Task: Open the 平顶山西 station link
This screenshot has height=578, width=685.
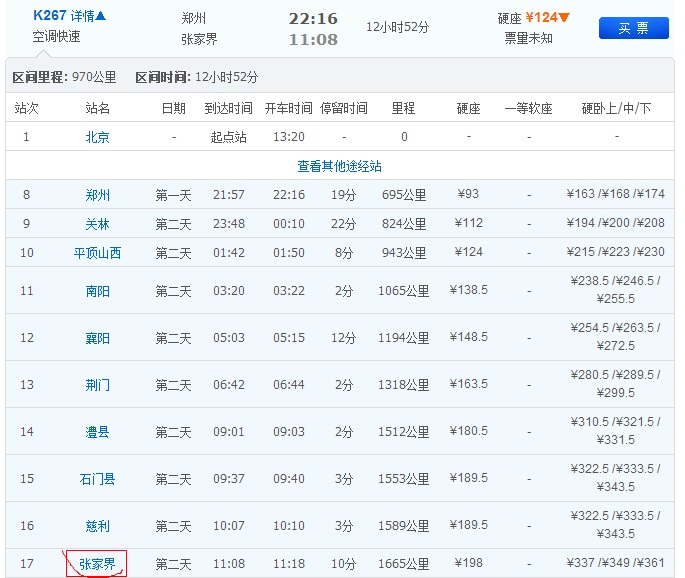Action: tap(97, 253)
